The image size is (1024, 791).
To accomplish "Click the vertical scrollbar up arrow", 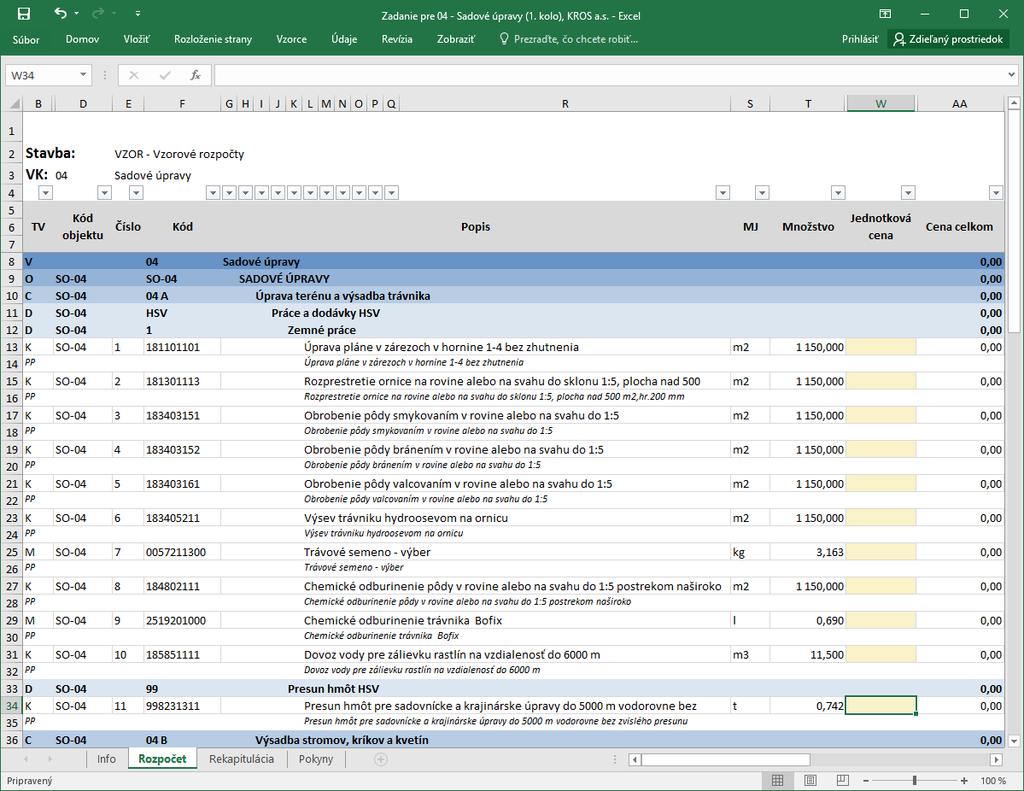I will tap(1014, 103).
